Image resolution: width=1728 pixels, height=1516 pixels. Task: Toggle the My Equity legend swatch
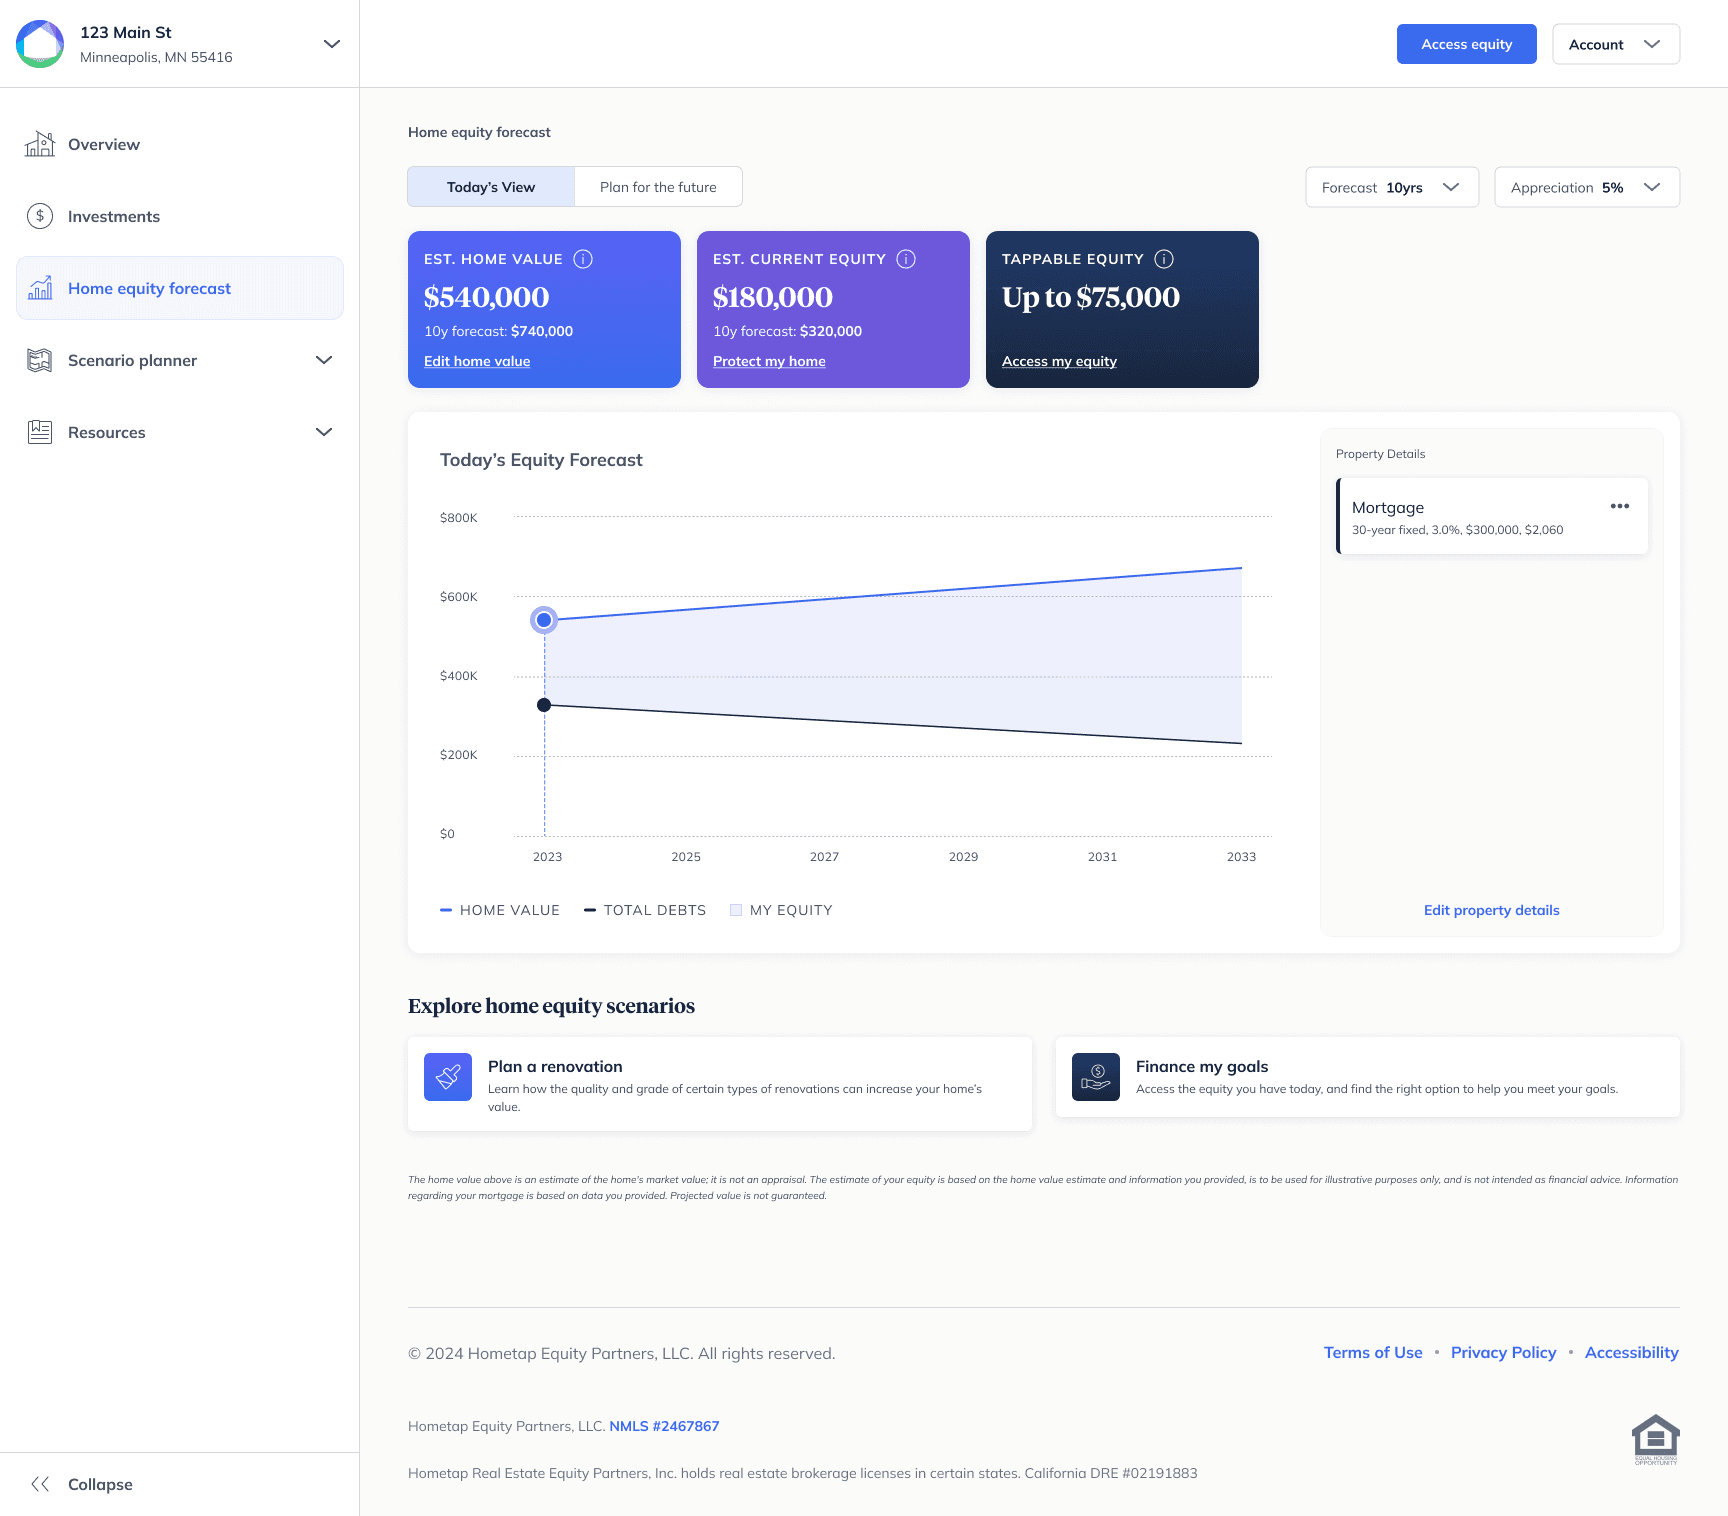(736, 910)
